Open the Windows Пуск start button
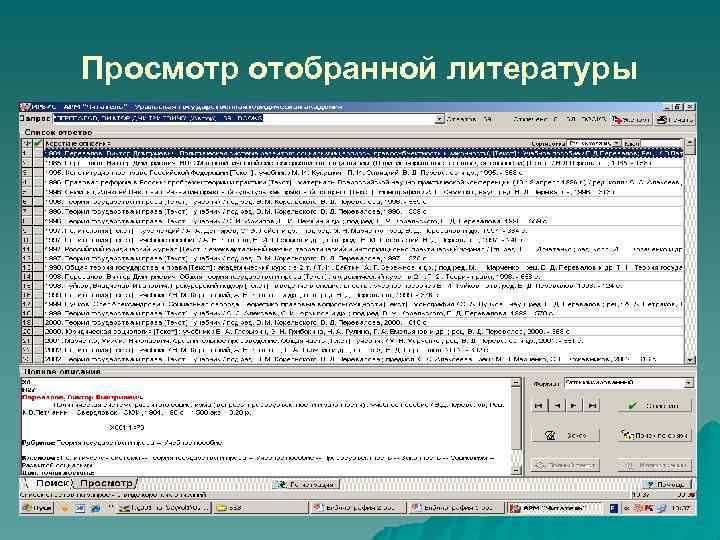 [38, 508]
